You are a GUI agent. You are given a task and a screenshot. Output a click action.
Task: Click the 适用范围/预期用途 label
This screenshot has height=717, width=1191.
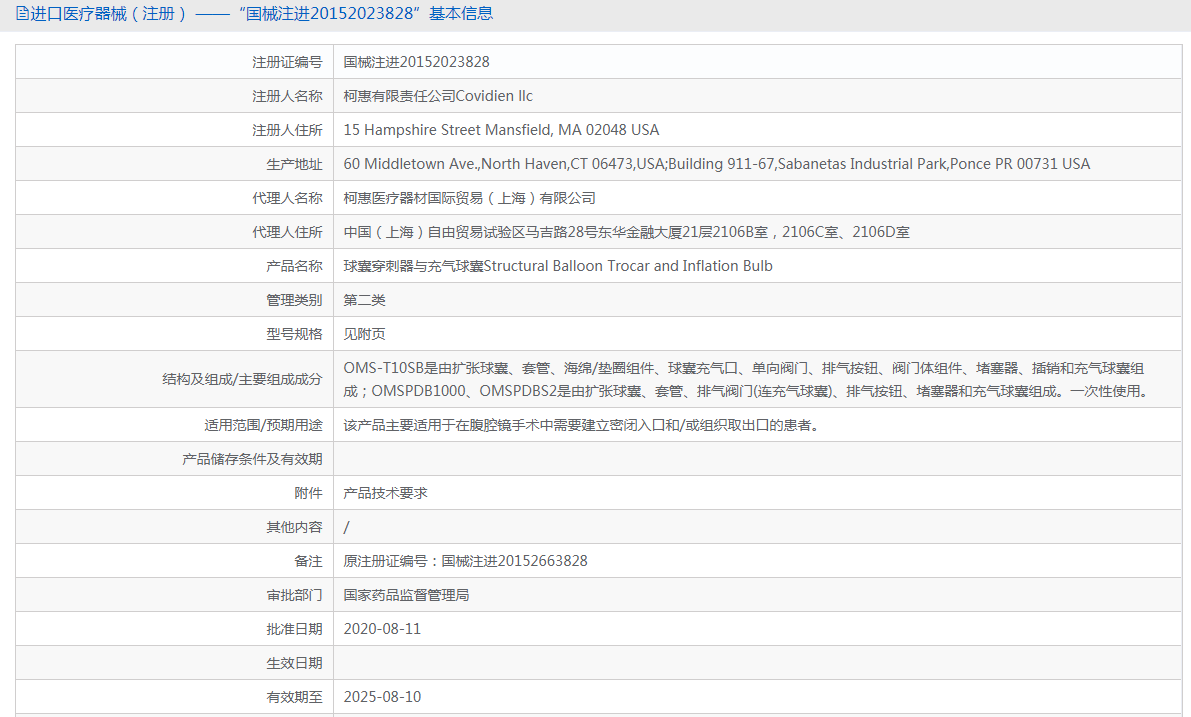pos(263,425)
